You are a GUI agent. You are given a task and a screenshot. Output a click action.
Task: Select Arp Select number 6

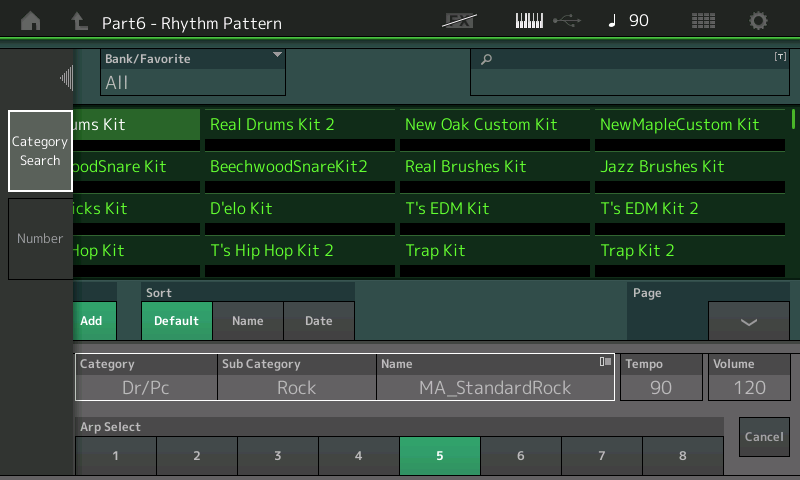coord(520,456)
